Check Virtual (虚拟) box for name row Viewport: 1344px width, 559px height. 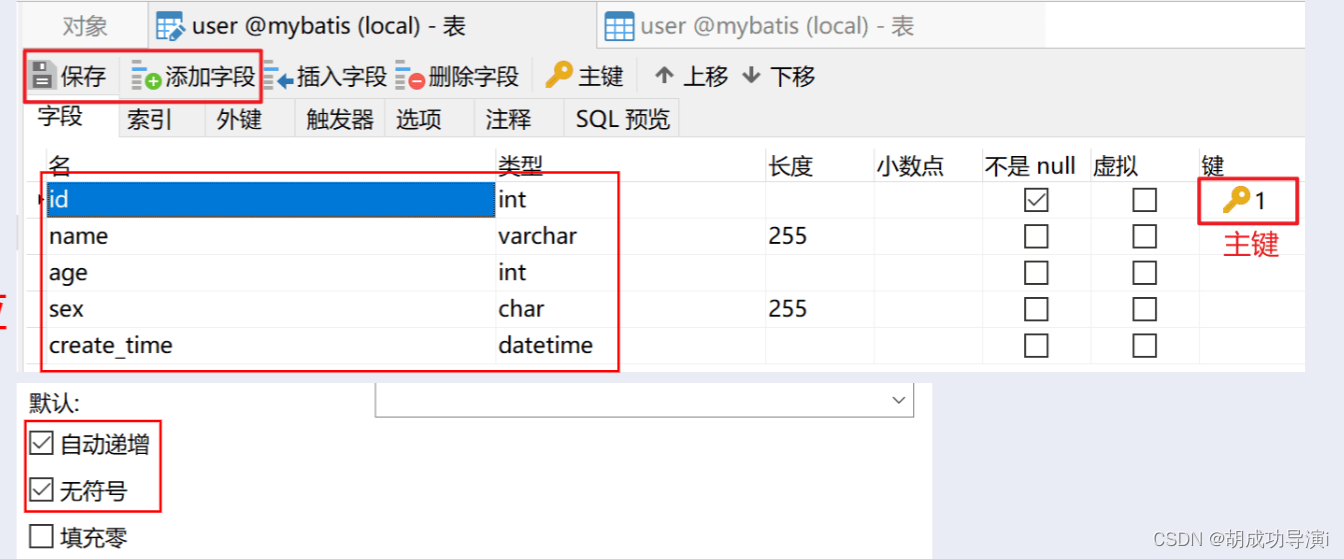(x=1144, y=237)
